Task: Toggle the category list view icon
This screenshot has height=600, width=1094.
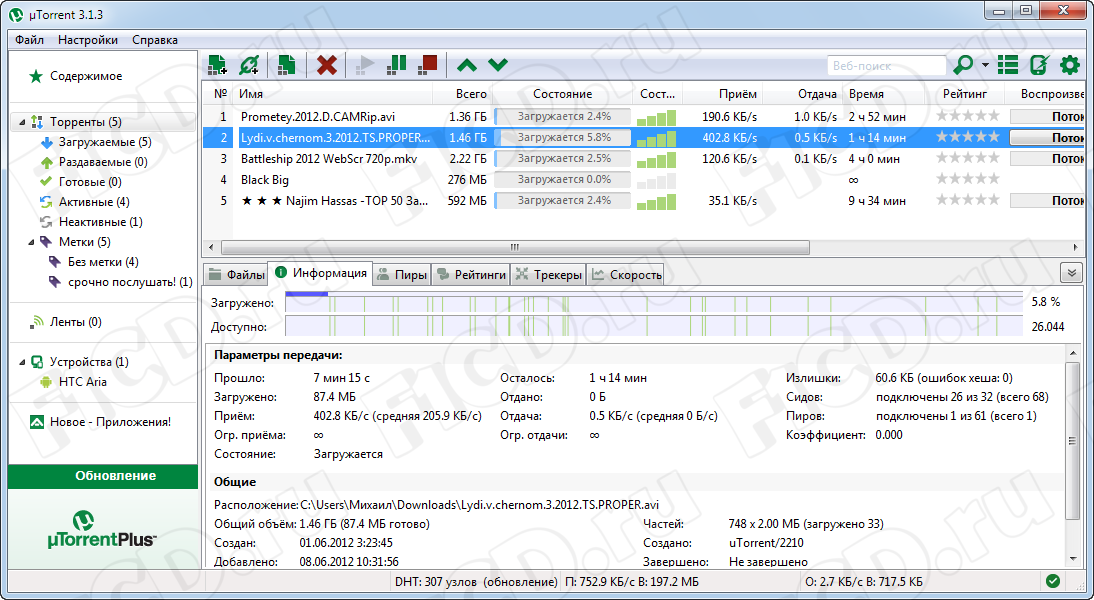Action: coord(1007,65)
